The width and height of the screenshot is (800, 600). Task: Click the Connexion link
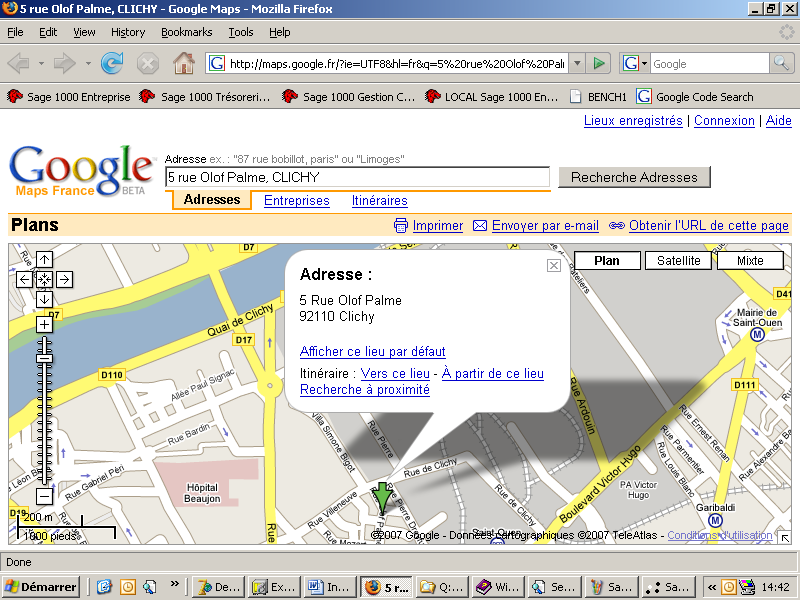(x=724, y=121)
